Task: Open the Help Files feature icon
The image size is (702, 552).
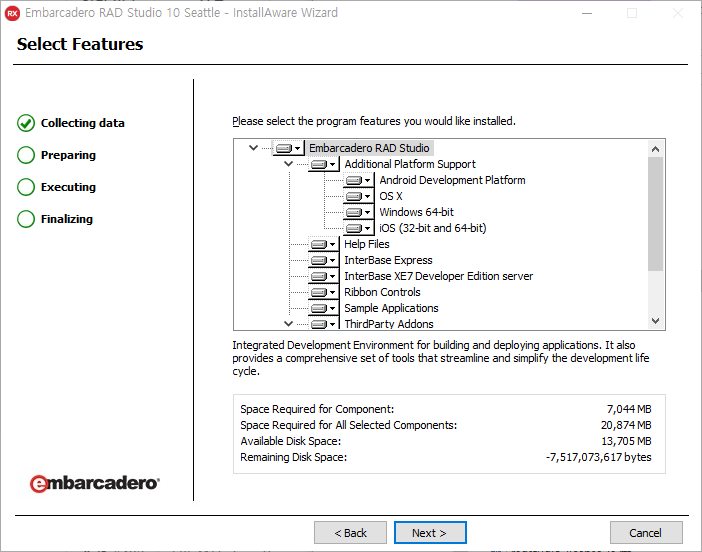Action: click(322, 245)
